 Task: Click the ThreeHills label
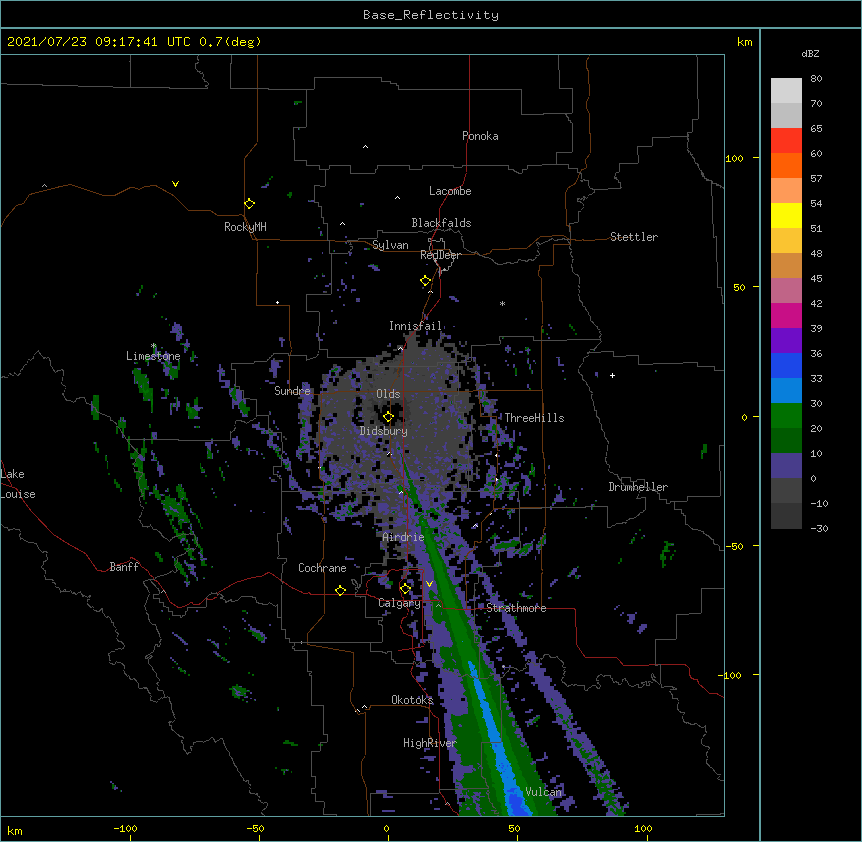click(x=534, y=418)
